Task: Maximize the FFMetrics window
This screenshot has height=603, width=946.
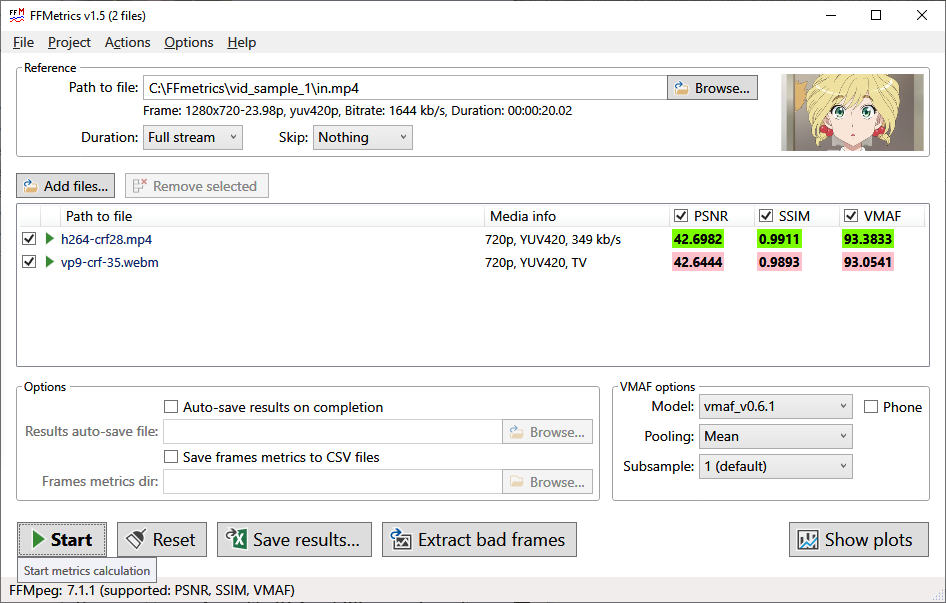Action: tap(876, 15)
